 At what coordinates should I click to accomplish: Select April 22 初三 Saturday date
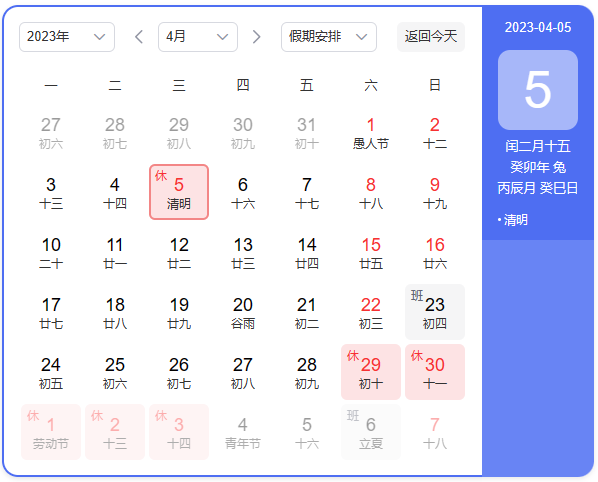(371, 312)
